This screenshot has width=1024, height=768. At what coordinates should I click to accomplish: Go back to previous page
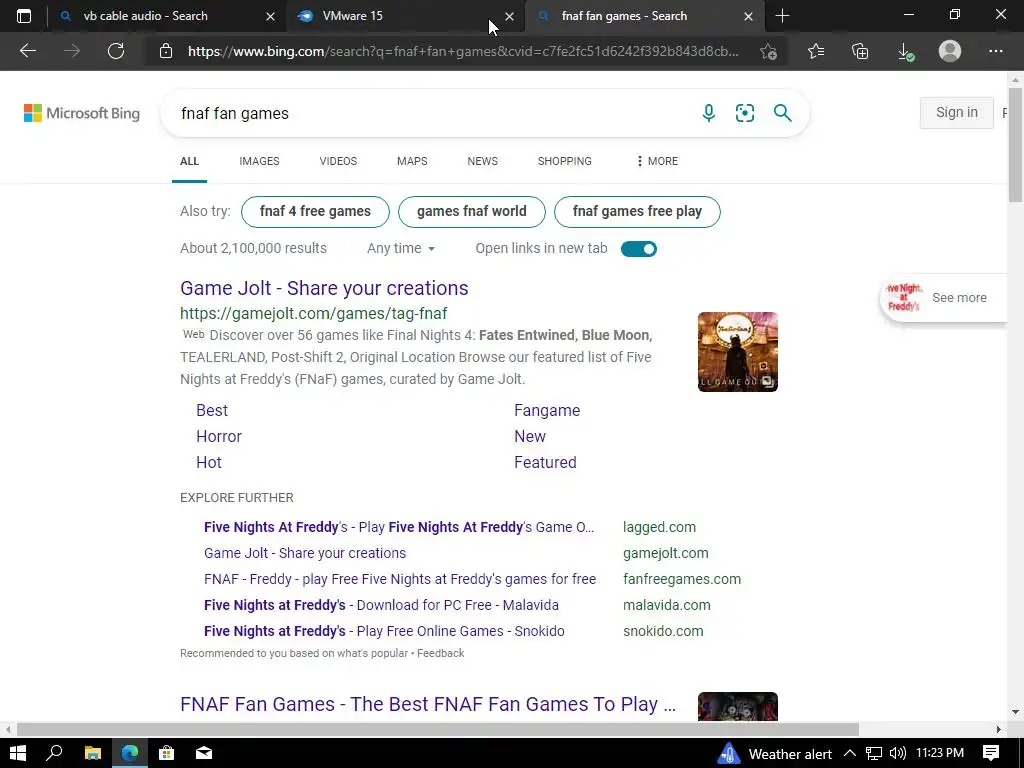click(x=27, y=51)
